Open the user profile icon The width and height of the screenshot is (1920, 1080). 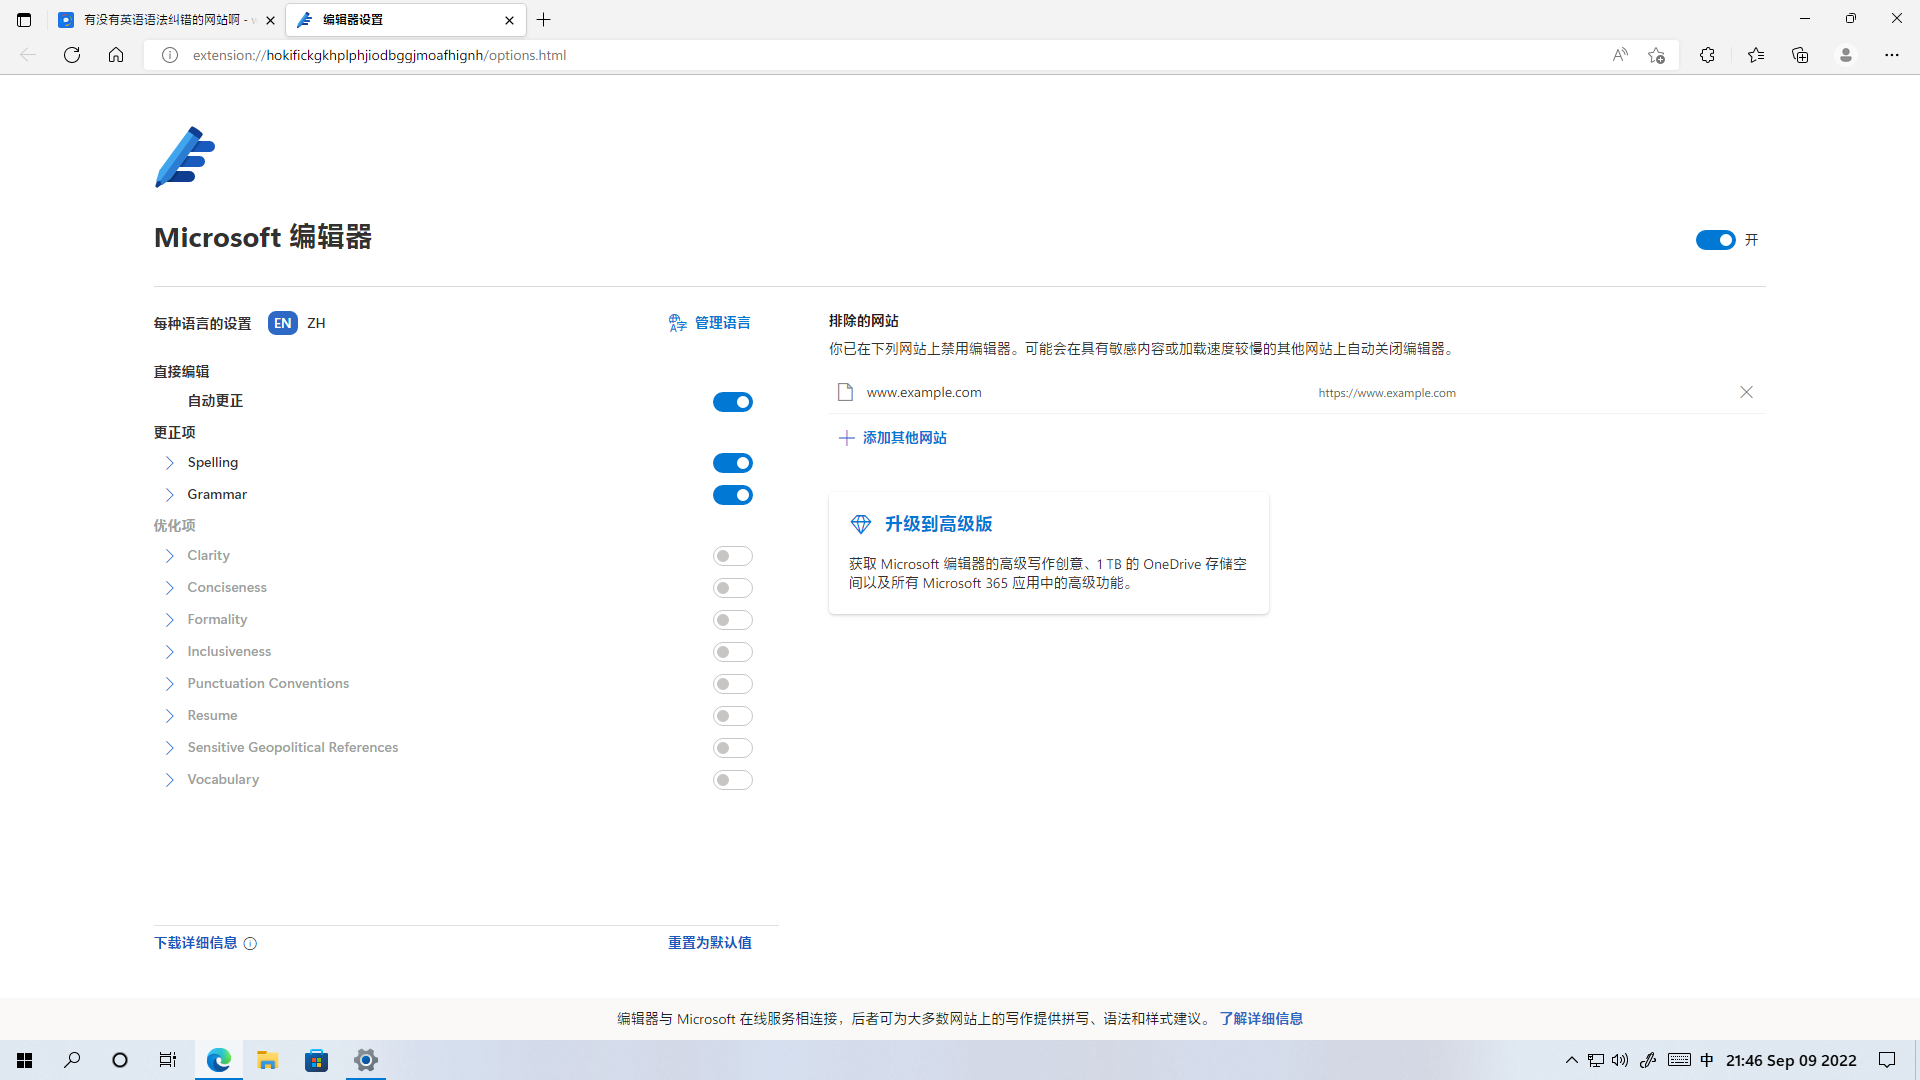coord(1846,55)
